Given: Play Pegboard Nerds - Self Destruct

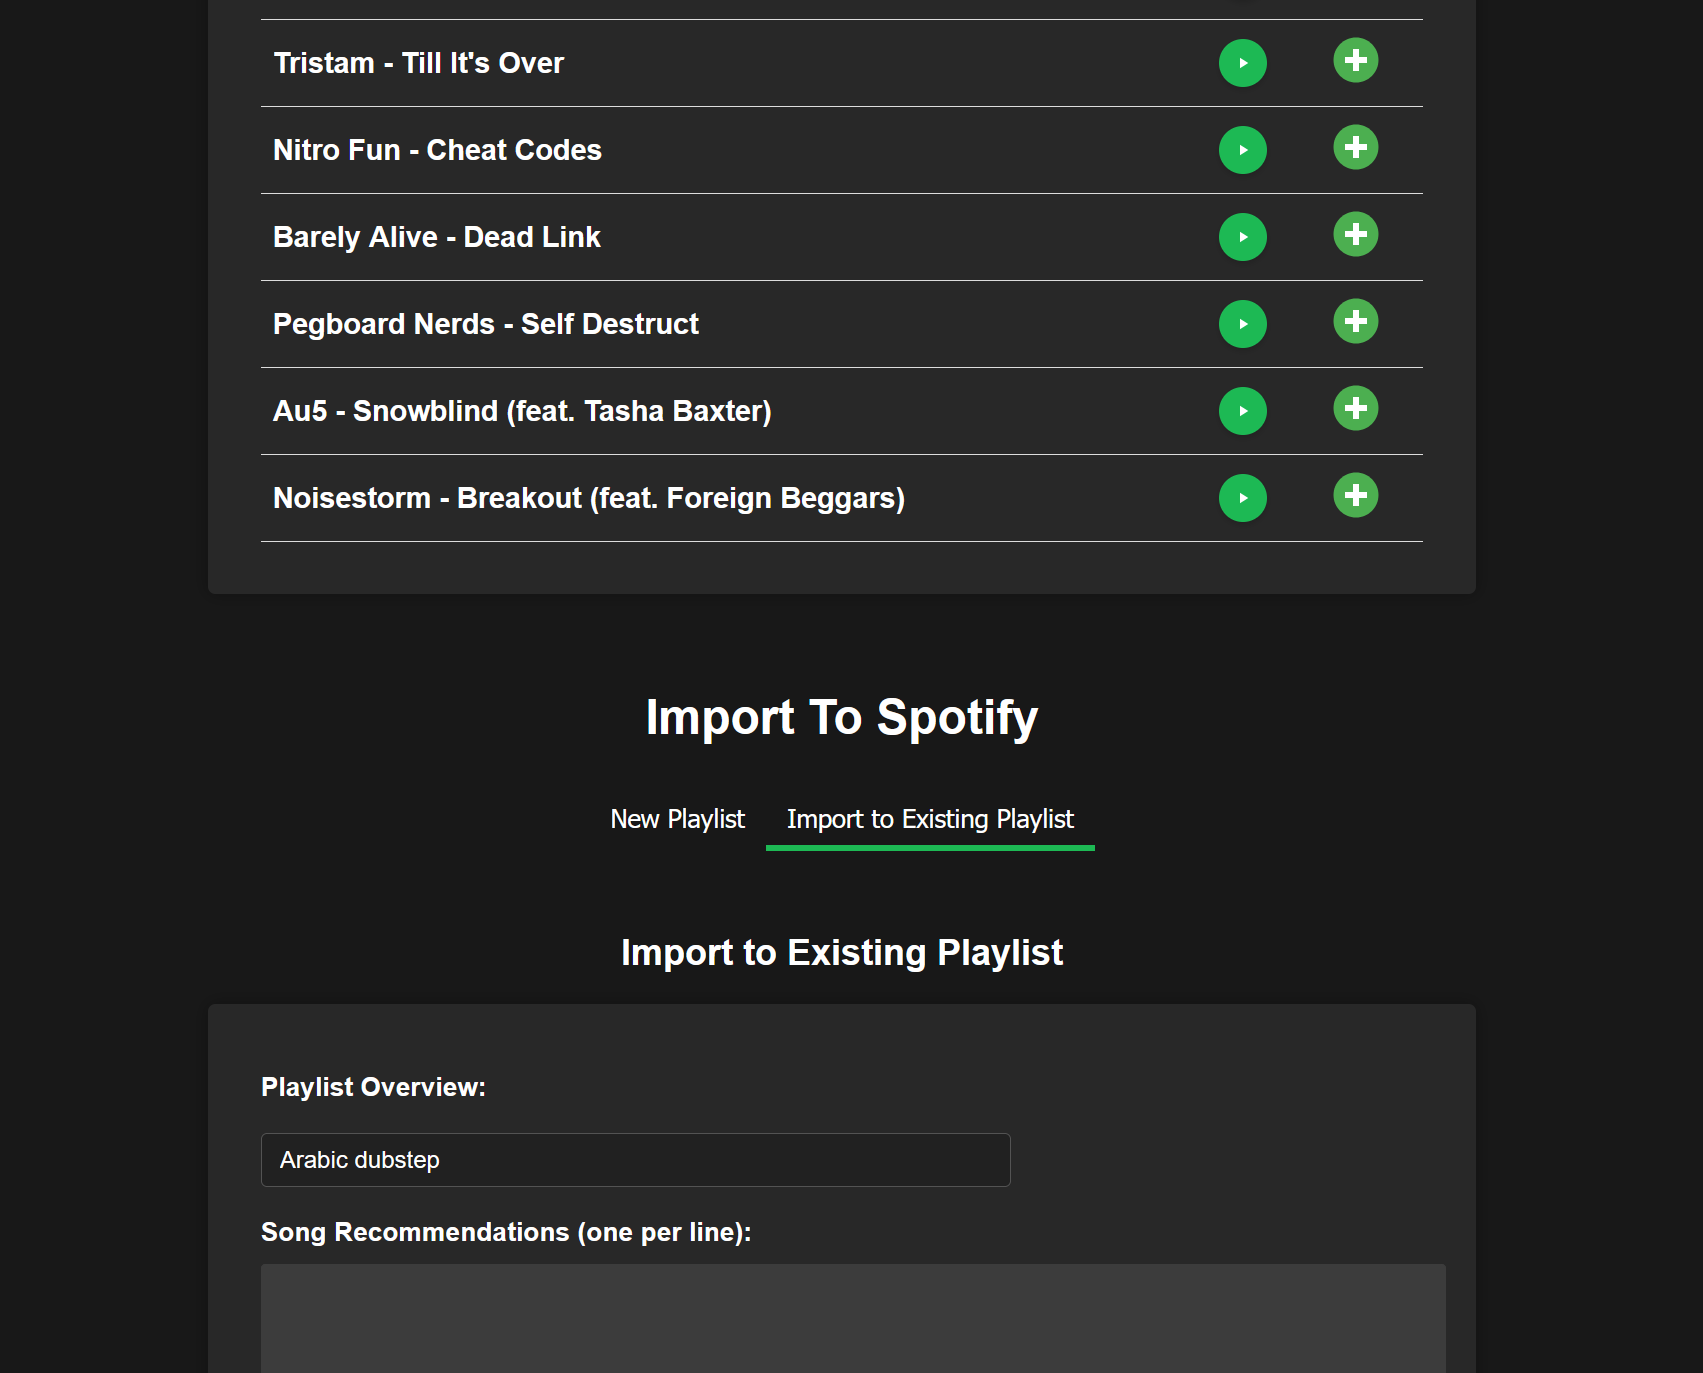Looking at the screenshot, I should [x=1243, y=323].
